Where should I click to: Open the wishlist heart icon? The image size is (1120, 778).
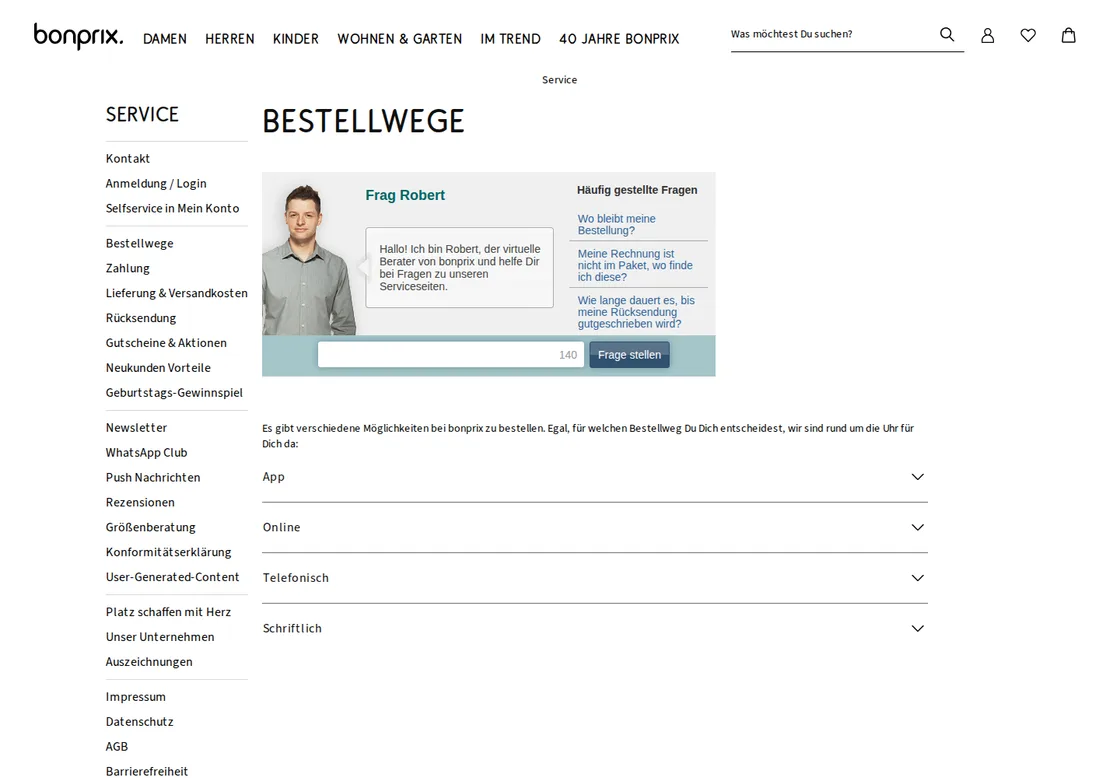point(1028,35)
